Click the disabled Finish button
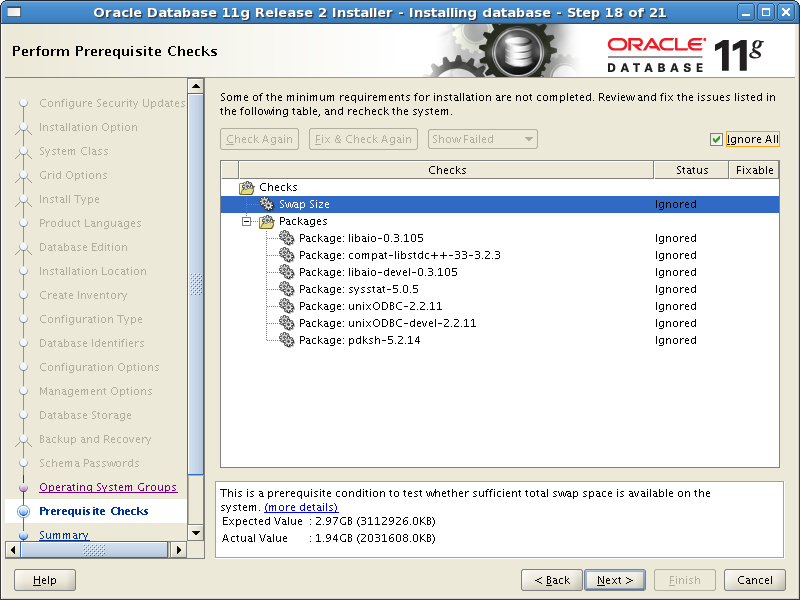 [x=685, y=580]
